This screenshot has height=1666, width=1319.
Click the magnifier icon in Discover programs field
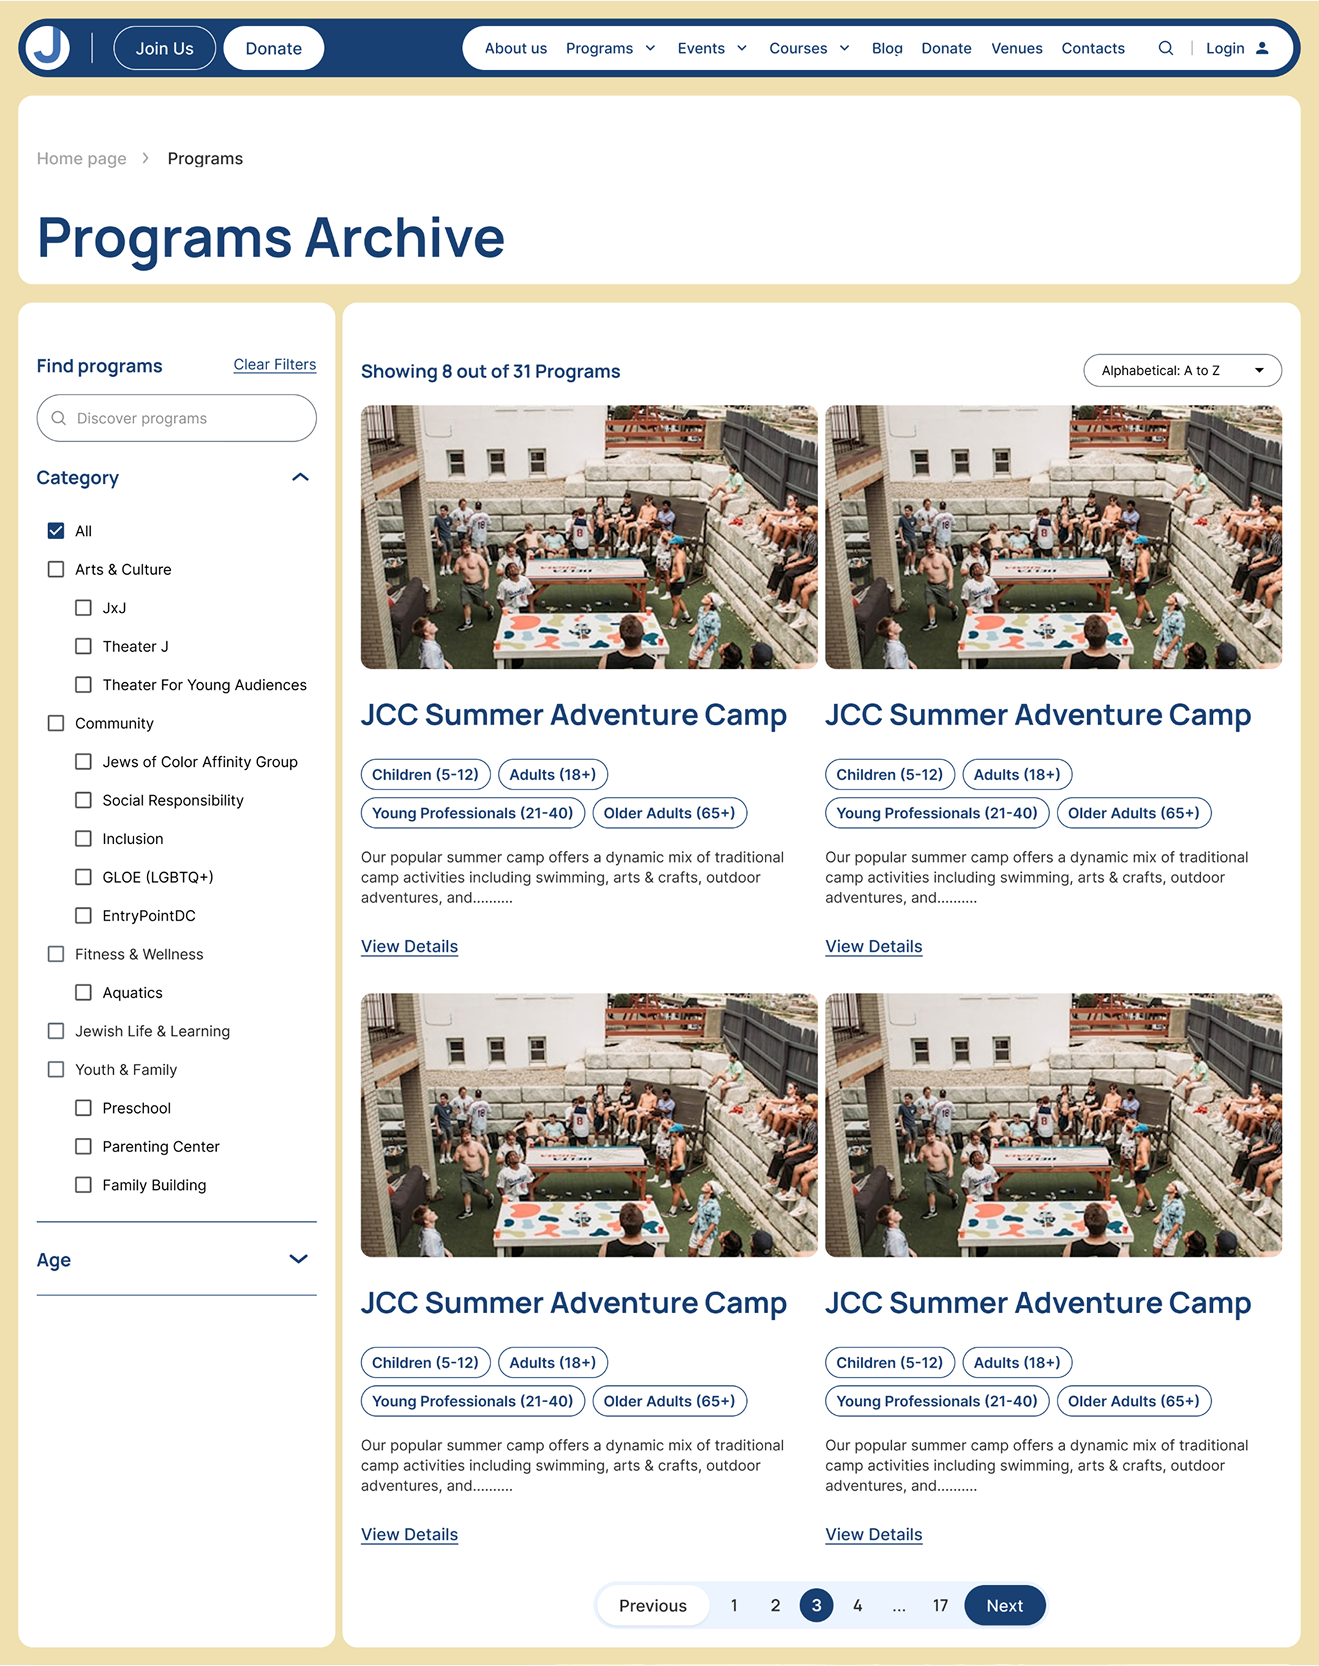click(59, 418)
